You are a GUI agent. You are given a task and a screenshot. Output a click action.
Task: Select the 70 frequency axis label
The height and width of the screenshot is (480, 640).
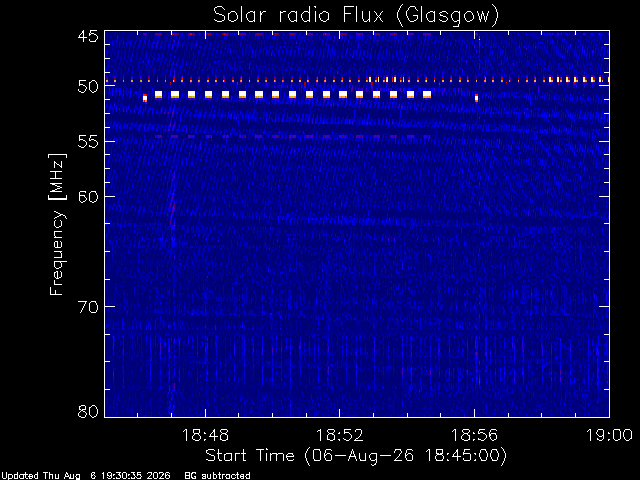pyautogui.click(x=88, y=307)
